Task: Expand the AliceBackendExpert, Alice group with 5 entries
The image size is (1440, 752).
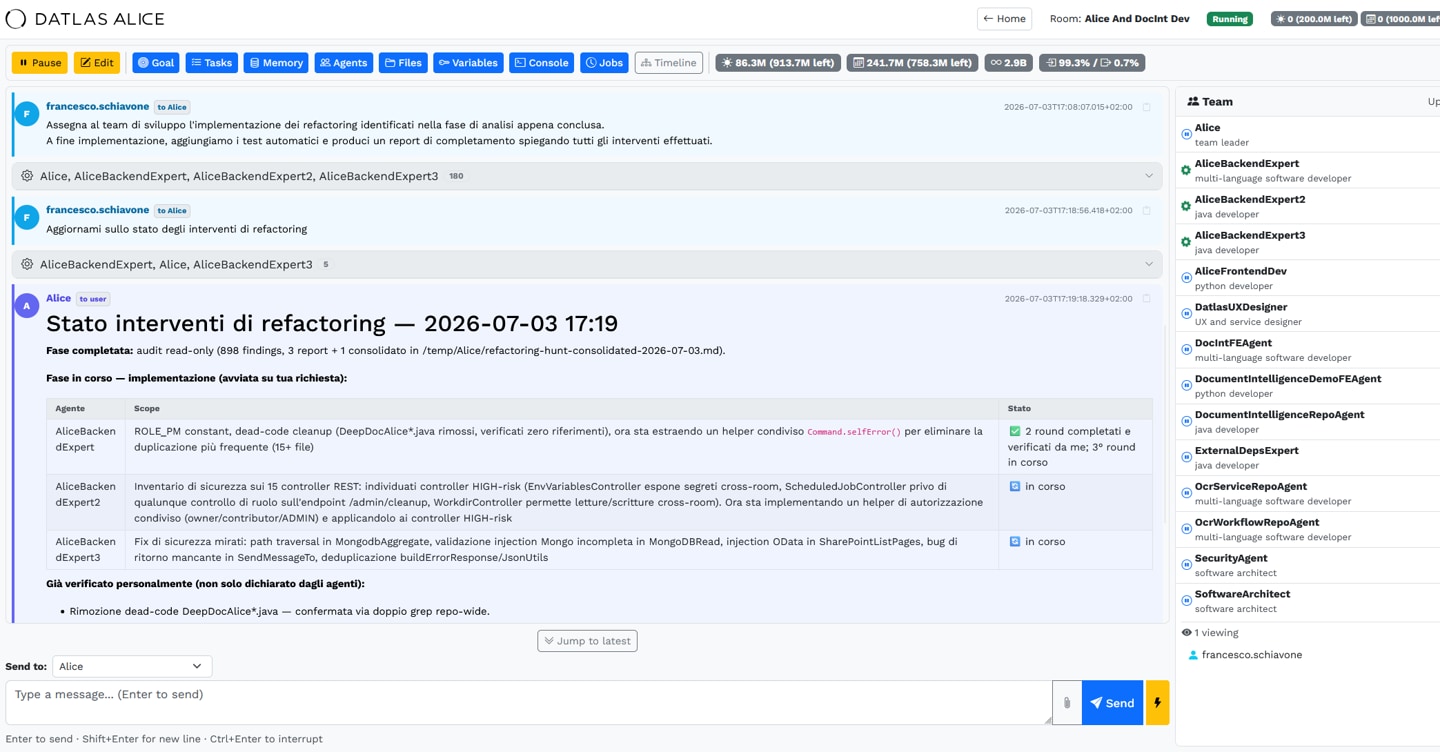Action: 587,265
